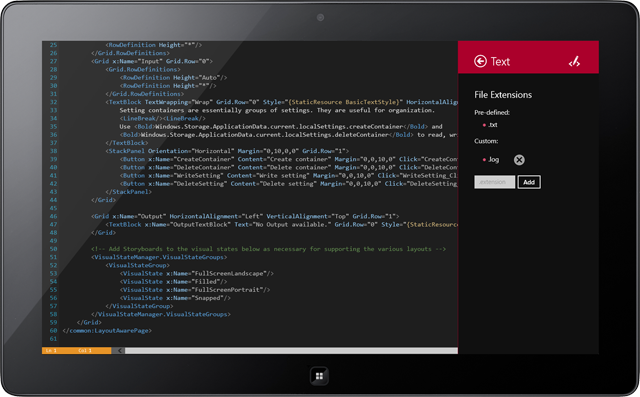
Task: Click the closing common:LayoutAwarePage tag on line 60
Action: [107, 330]
